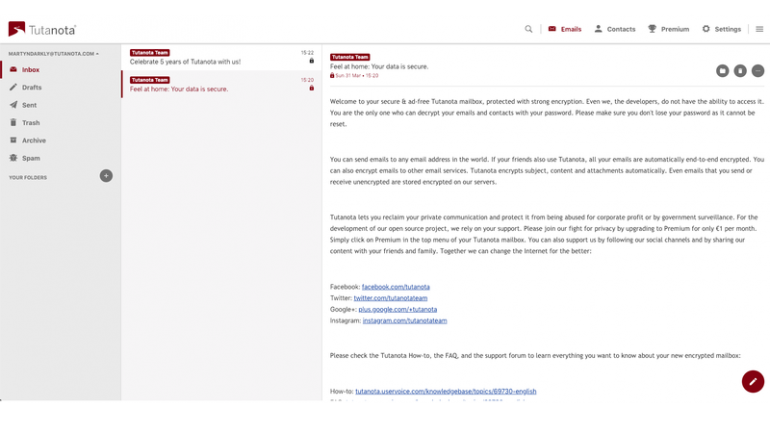Image resolution: width=770 pixels, height=433 pixels.
Task: Open the Tutanota logo home
Action: coord(42,29)
